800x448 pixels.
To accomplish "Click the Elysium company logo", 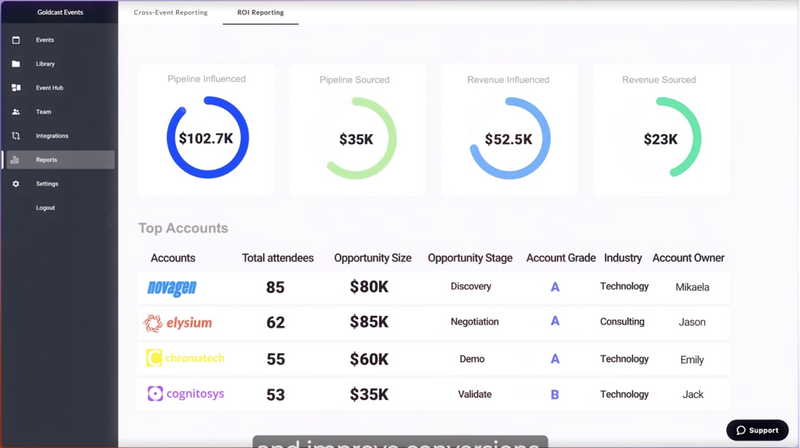I will [x=178, y=323].
